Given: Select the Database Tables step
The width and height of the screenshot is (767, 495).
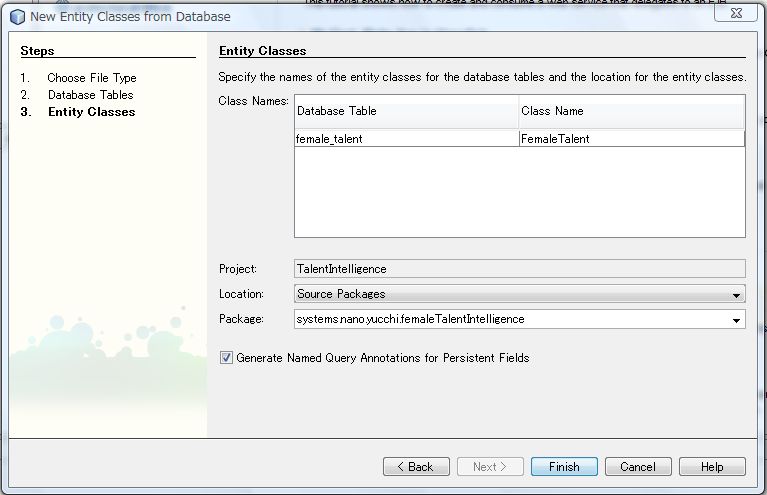Looking at the screenshot, I should pyautogui.click(x=90, y=95).
